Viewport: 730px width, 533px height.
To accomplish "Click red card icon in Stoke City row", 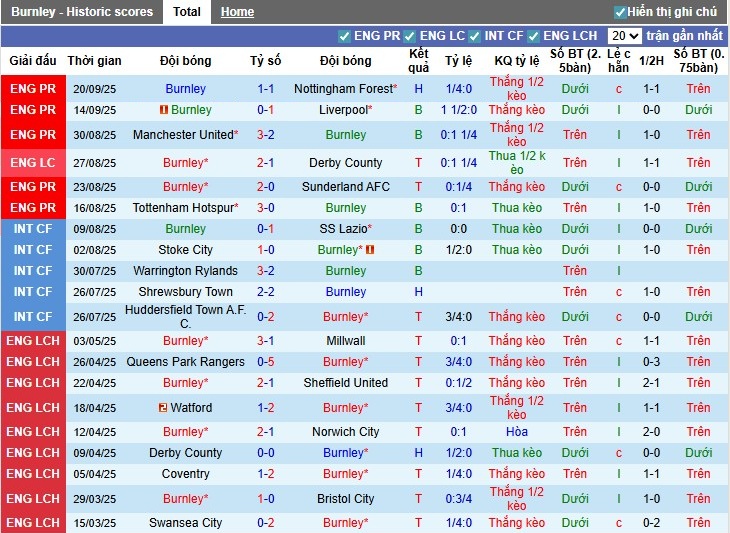I will 370,250.
